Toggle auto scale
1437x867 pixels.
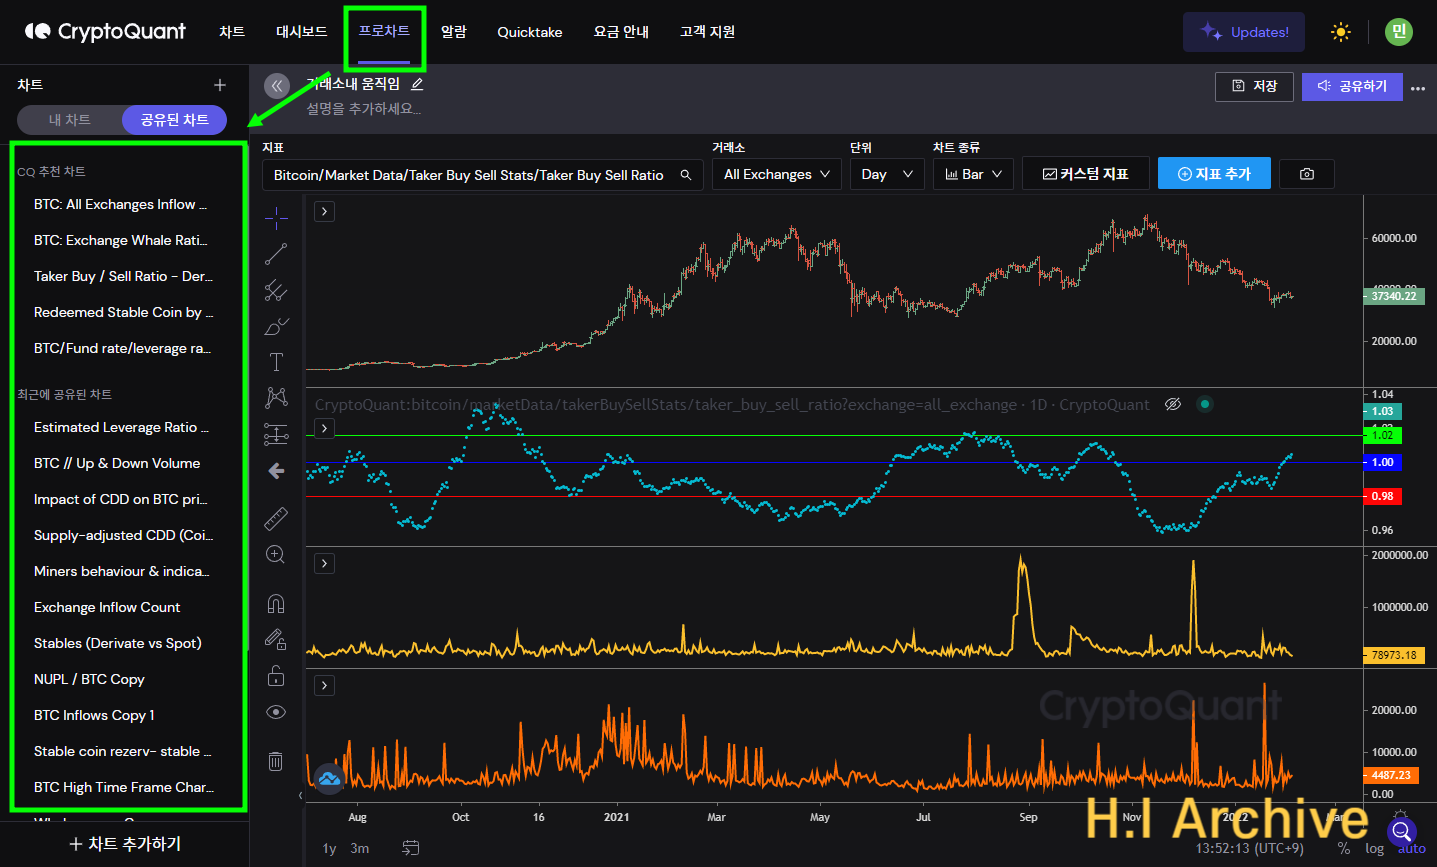tap(1411, 849)
